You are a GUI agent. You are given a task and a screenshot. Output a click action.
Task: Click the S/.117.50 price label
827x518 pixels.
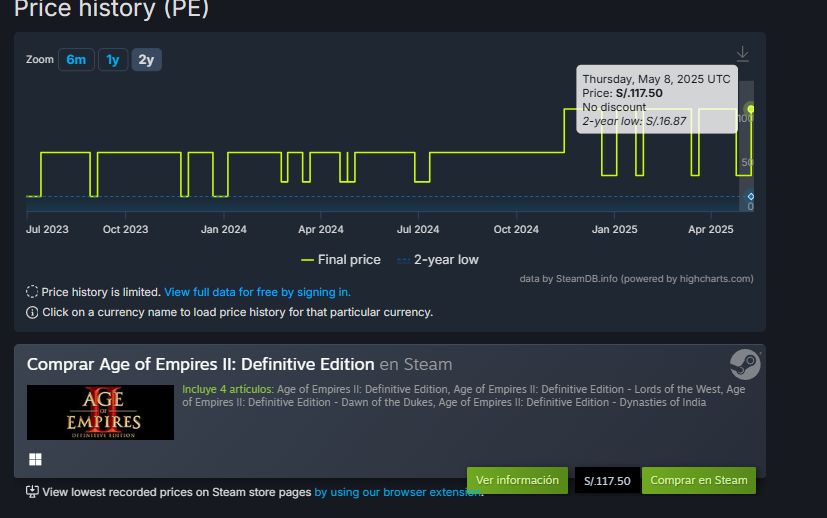[607, 481]
